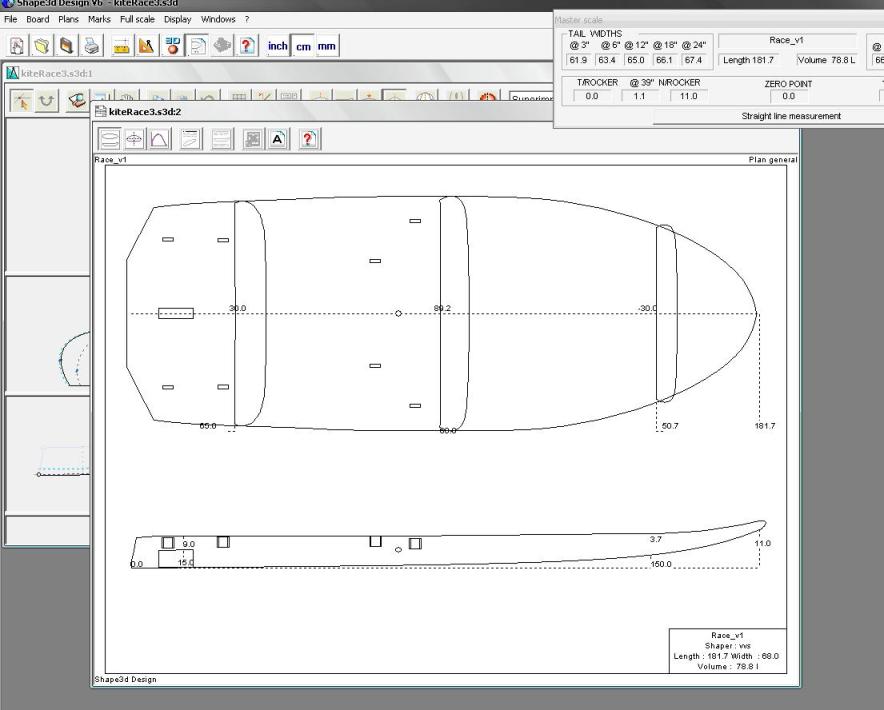Click the curve profile icon in plan toolbar
This screenshot has height=710, width=884.
pos(159,140)
